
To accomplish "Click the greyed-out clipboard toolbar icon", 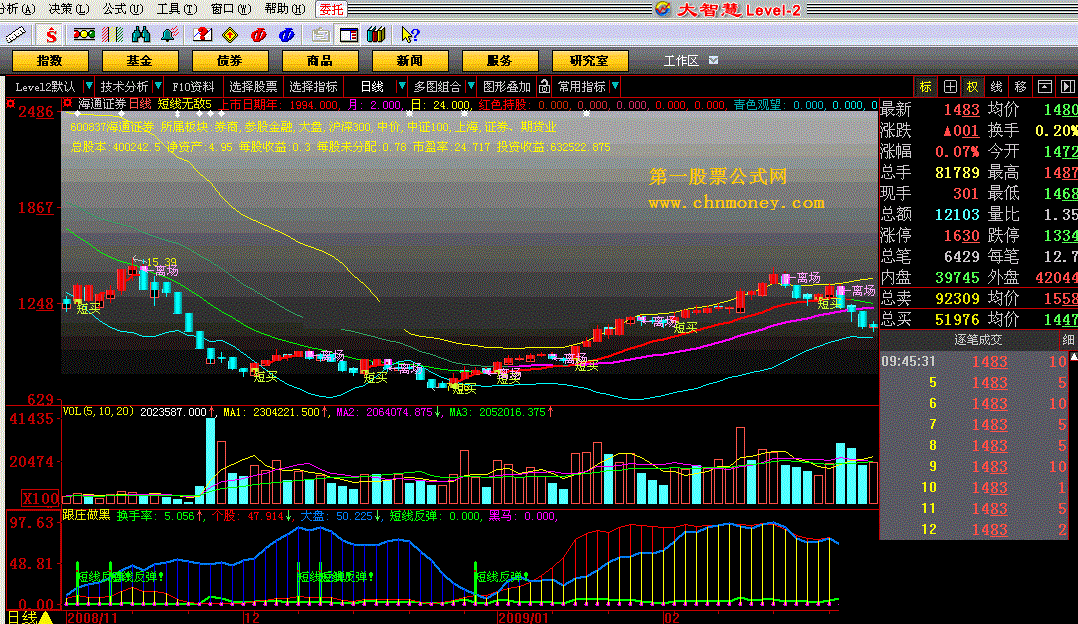I will [320, 34].
